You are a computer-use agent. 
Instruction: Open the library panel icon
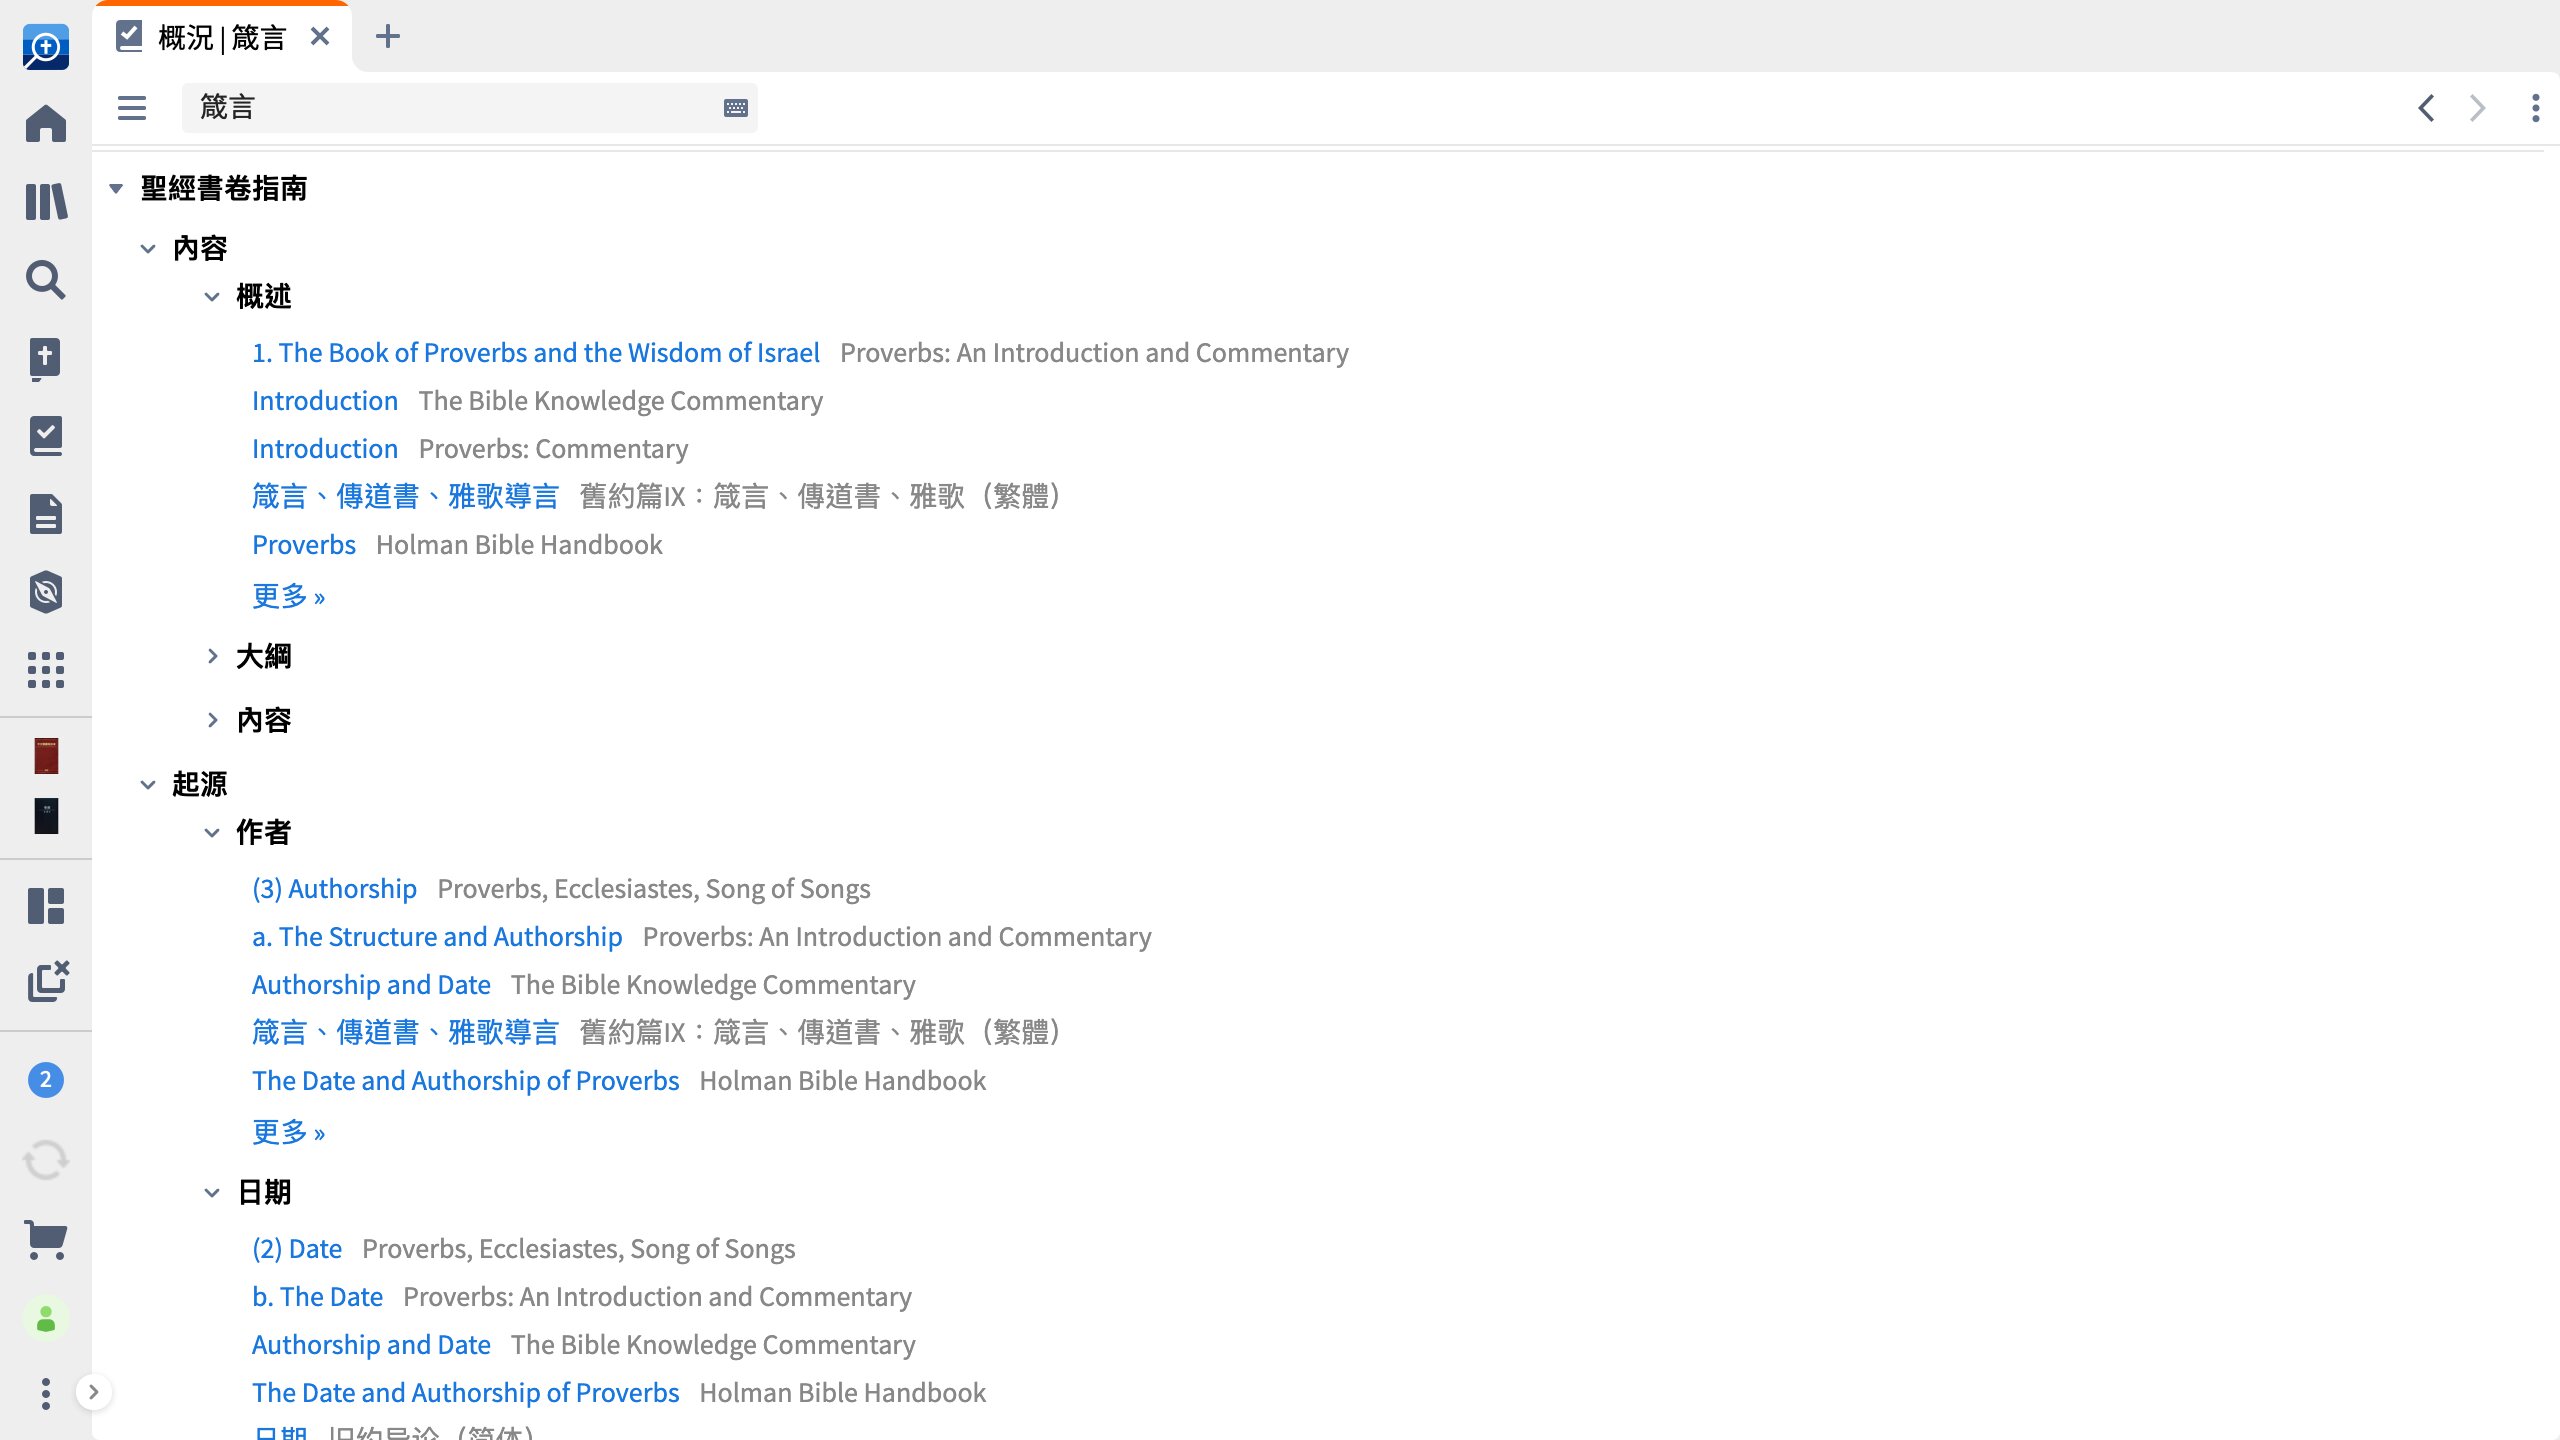click(x=47, y=200)
